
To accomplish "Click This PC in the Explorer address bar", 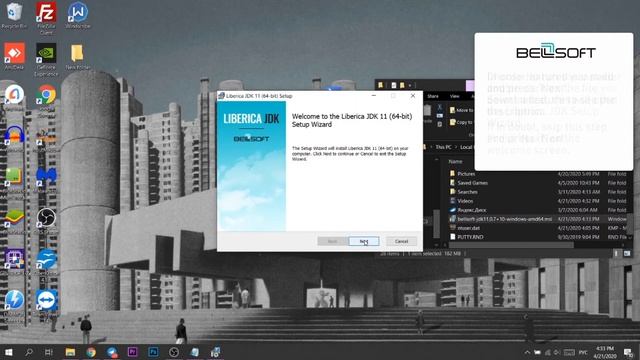I will [x=443, y=147].
